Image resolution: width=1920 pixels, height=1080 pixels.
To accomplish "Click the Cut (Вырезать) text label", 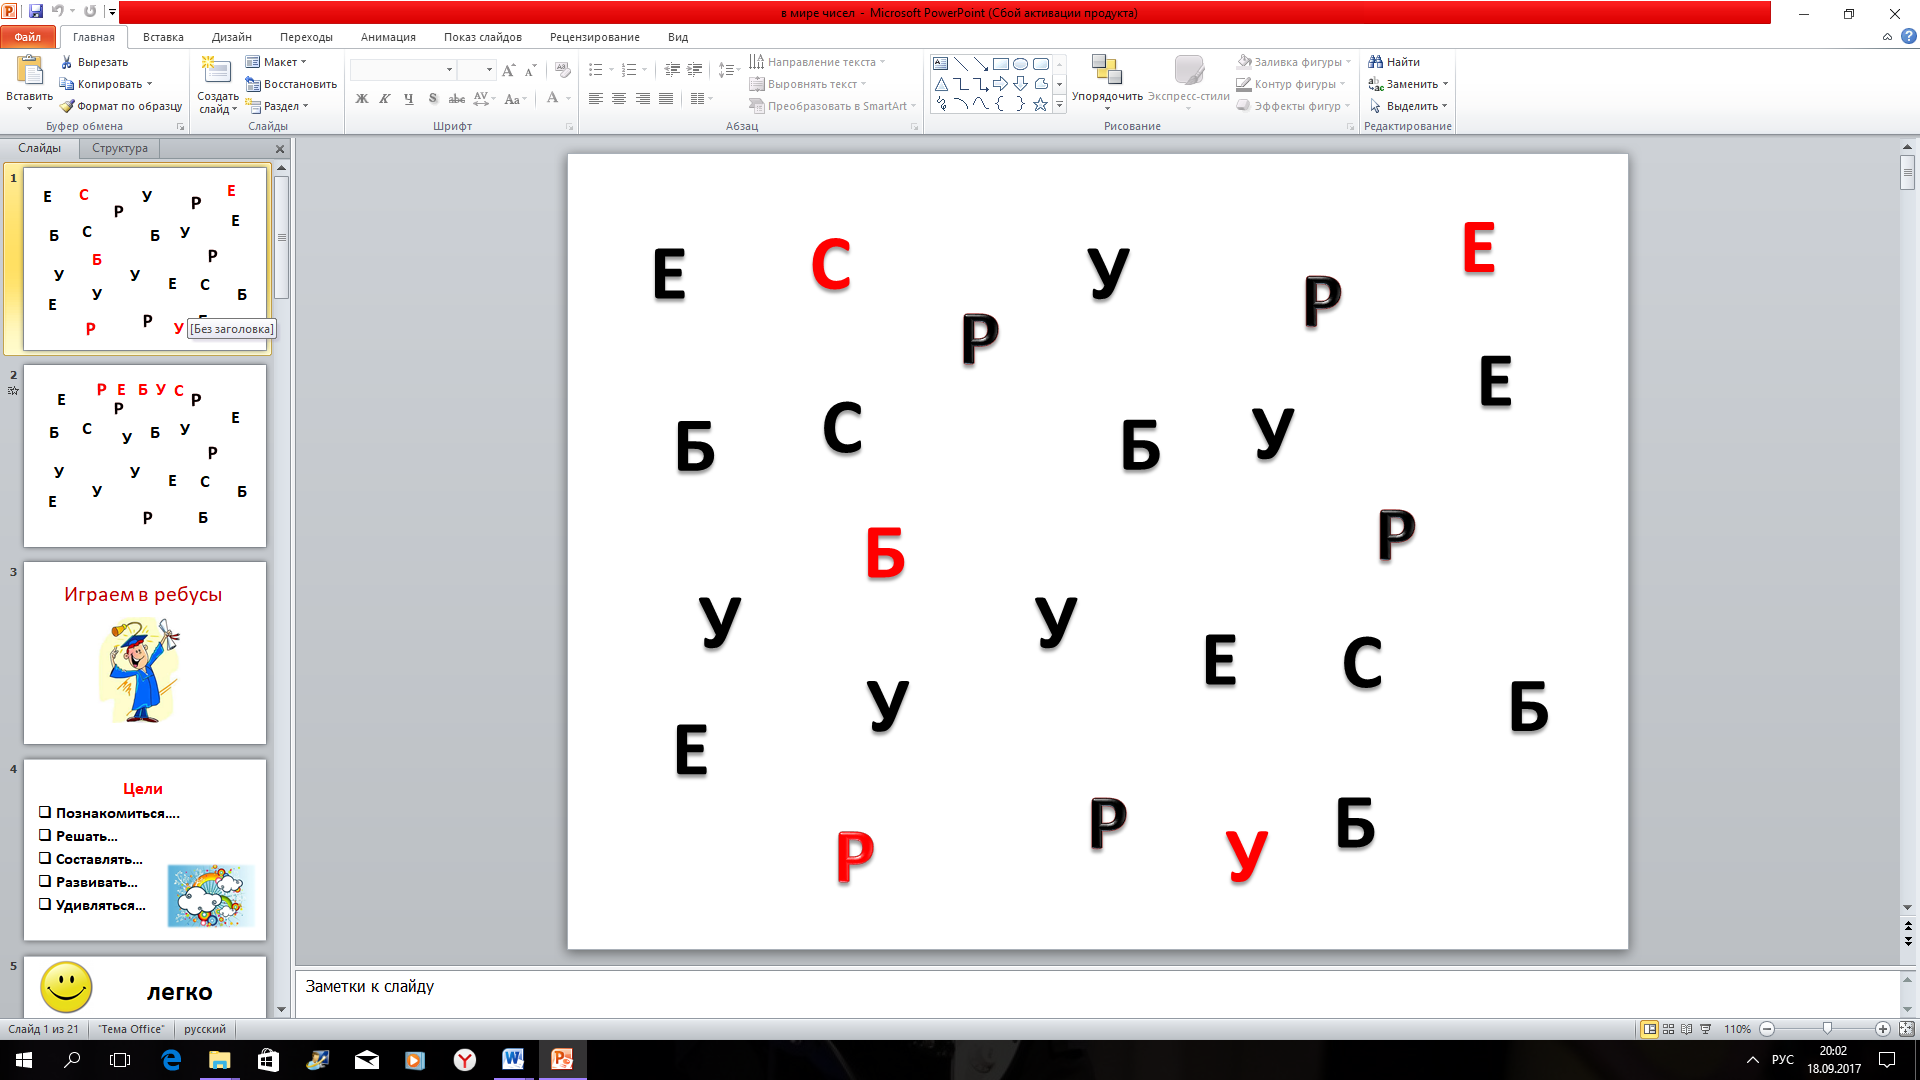I will pyautogui.click(x=103, y=62).
